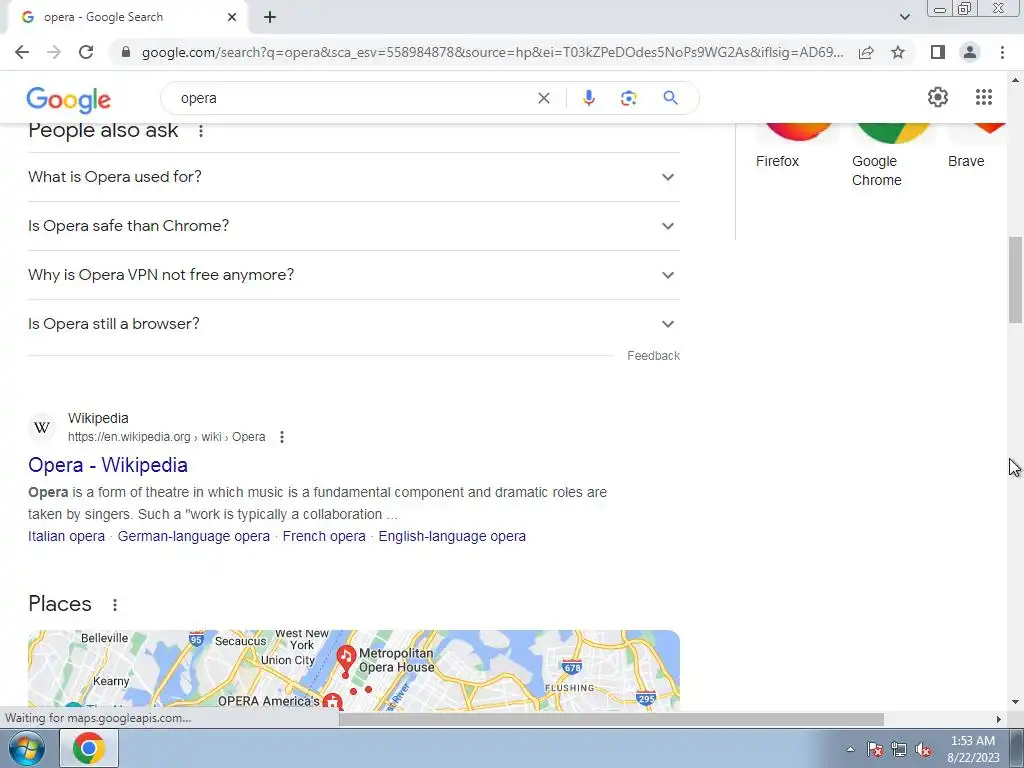Expand 'Is Opera safe than Chrome?'
Image resolution: width=1024 pixels, height=768 pixels.
point(354,226)
